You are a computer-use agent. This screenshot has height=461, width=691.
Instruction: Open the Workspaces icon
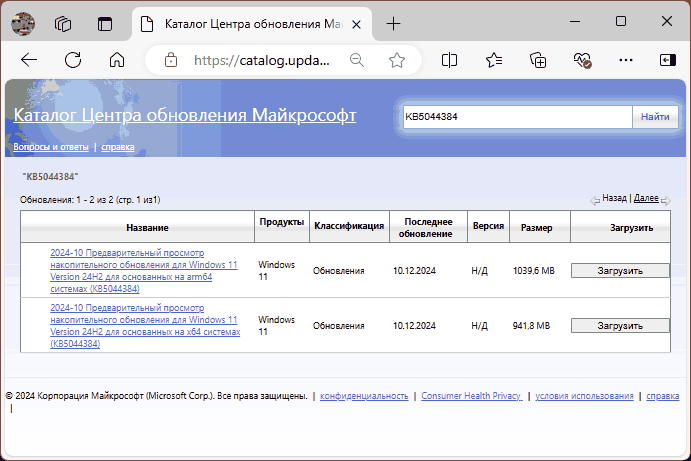[x=63, y=24]
